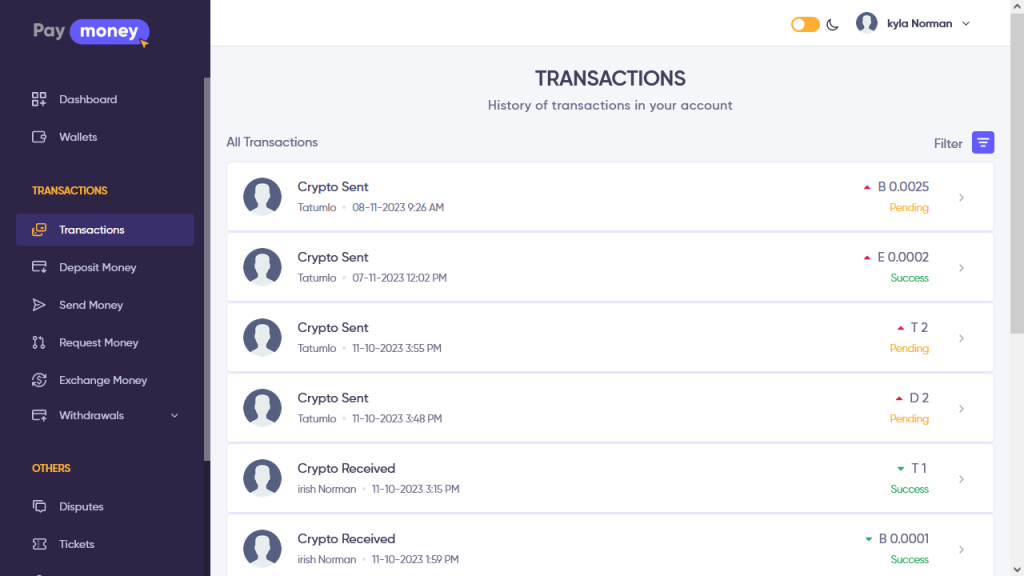1024x576 pixels.
Task: Click the Wallets icon in sidebar
Action: 39,137
